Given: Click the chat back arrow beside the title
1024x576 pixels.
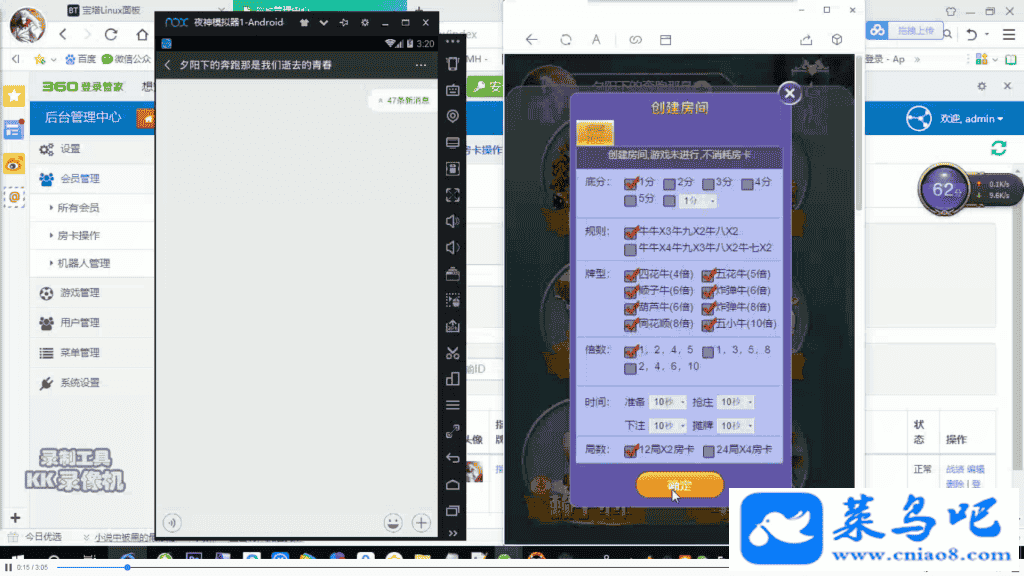Looking at the screenshot, I should [167, 65].
